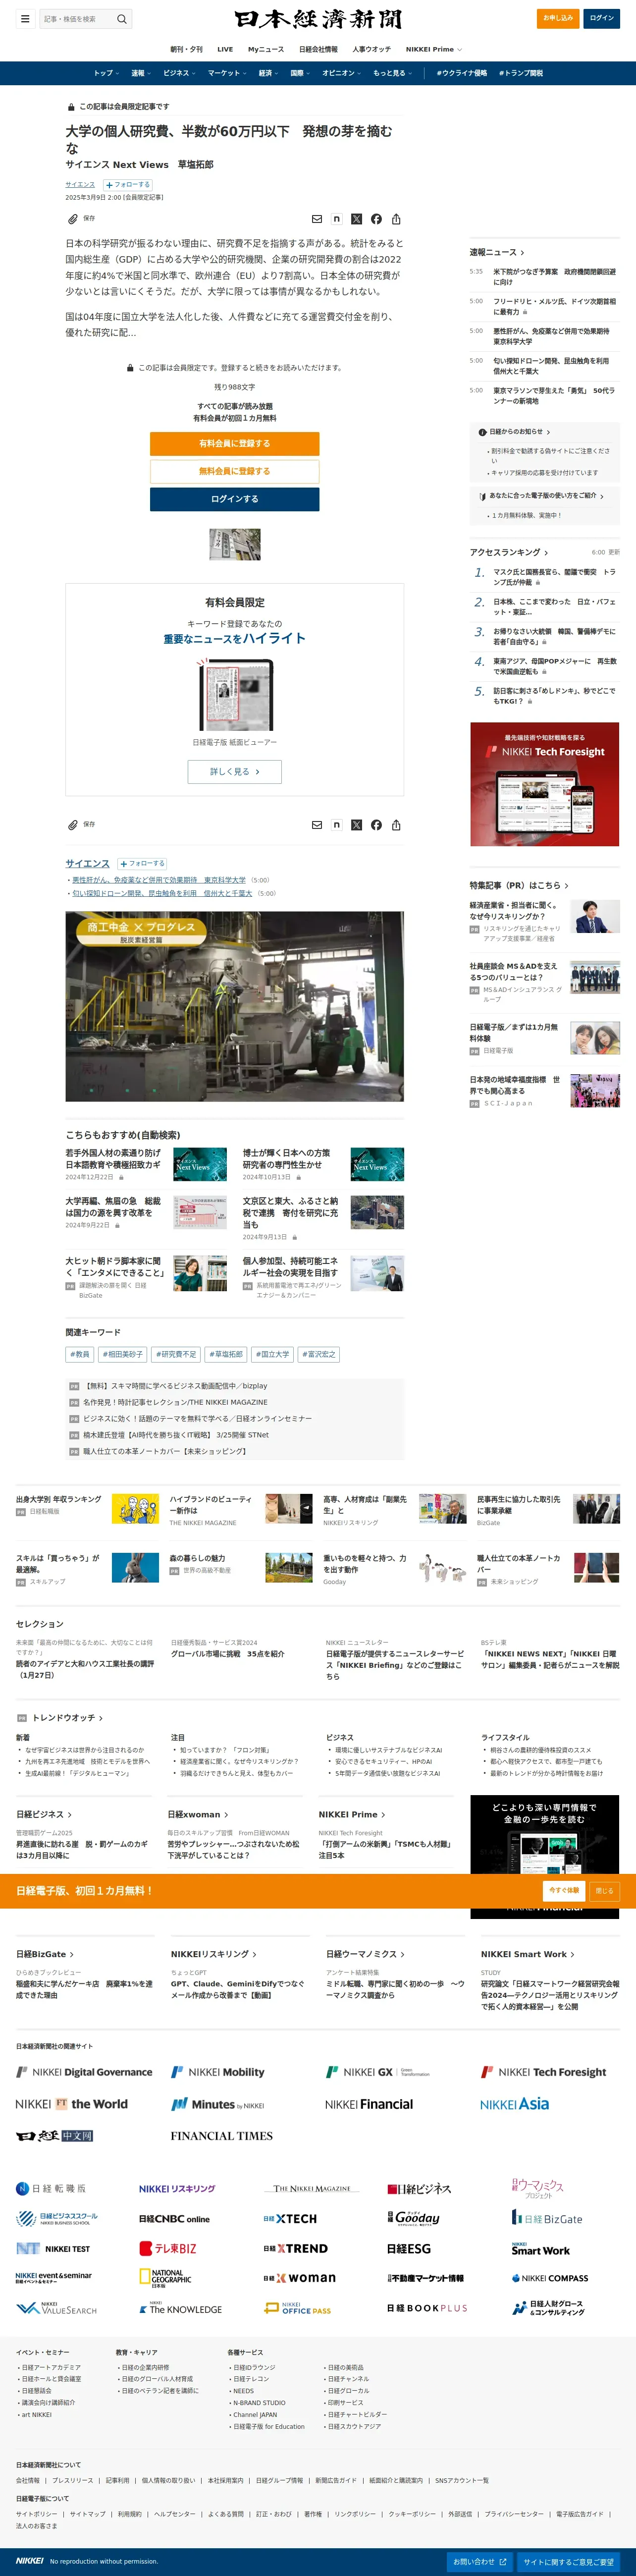Share to note icon under the headline
Viewport: 636px width, 2576px height.
tap(336, 219)
